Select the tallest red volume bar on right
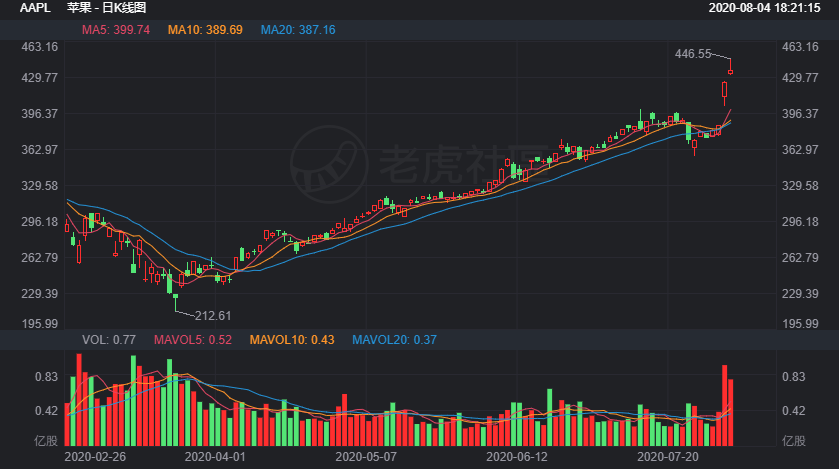The width and height of the screenshot is (839, 469). click(724, 405)
